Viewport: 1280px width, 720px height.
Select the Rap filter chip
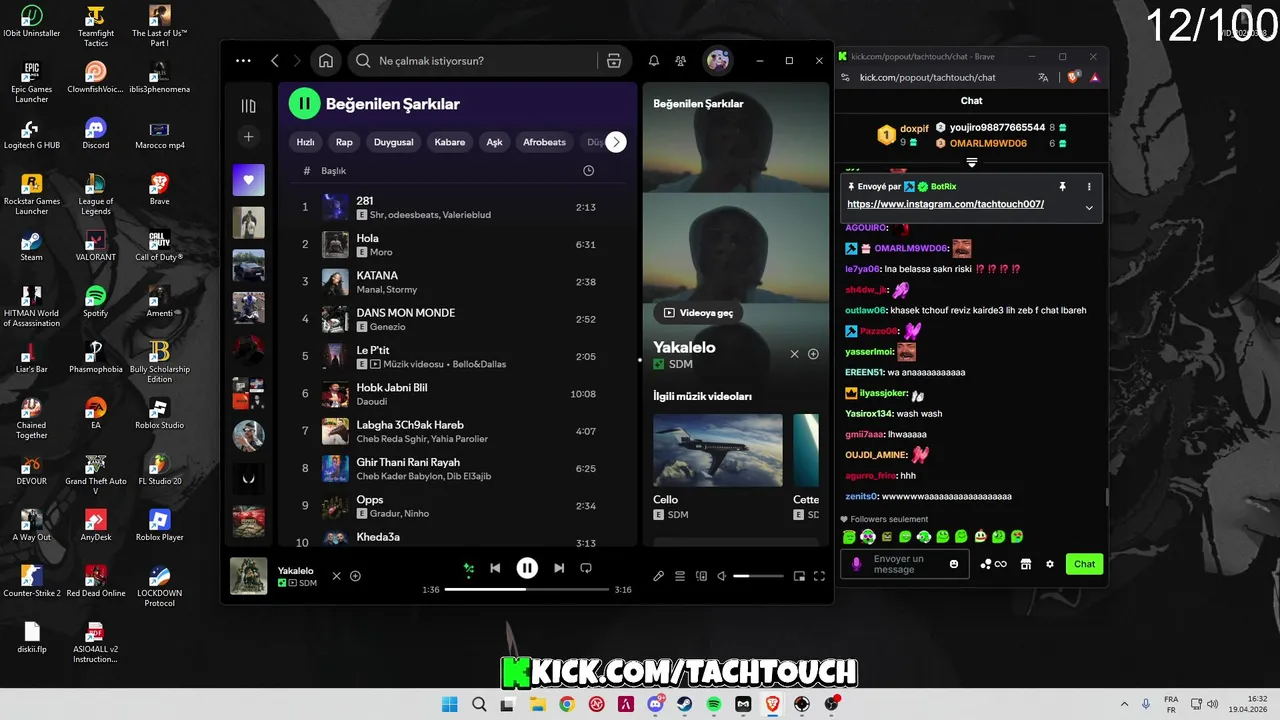click(344, 142)
